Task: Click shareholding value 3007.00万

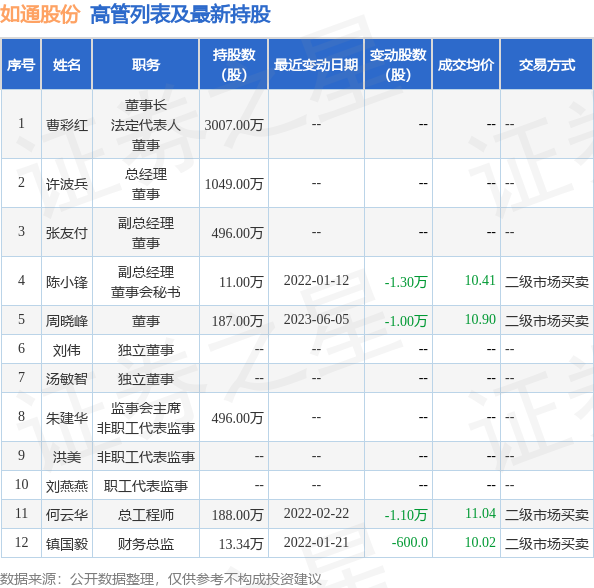Action: pyautogui.click(x=234, y=125)
